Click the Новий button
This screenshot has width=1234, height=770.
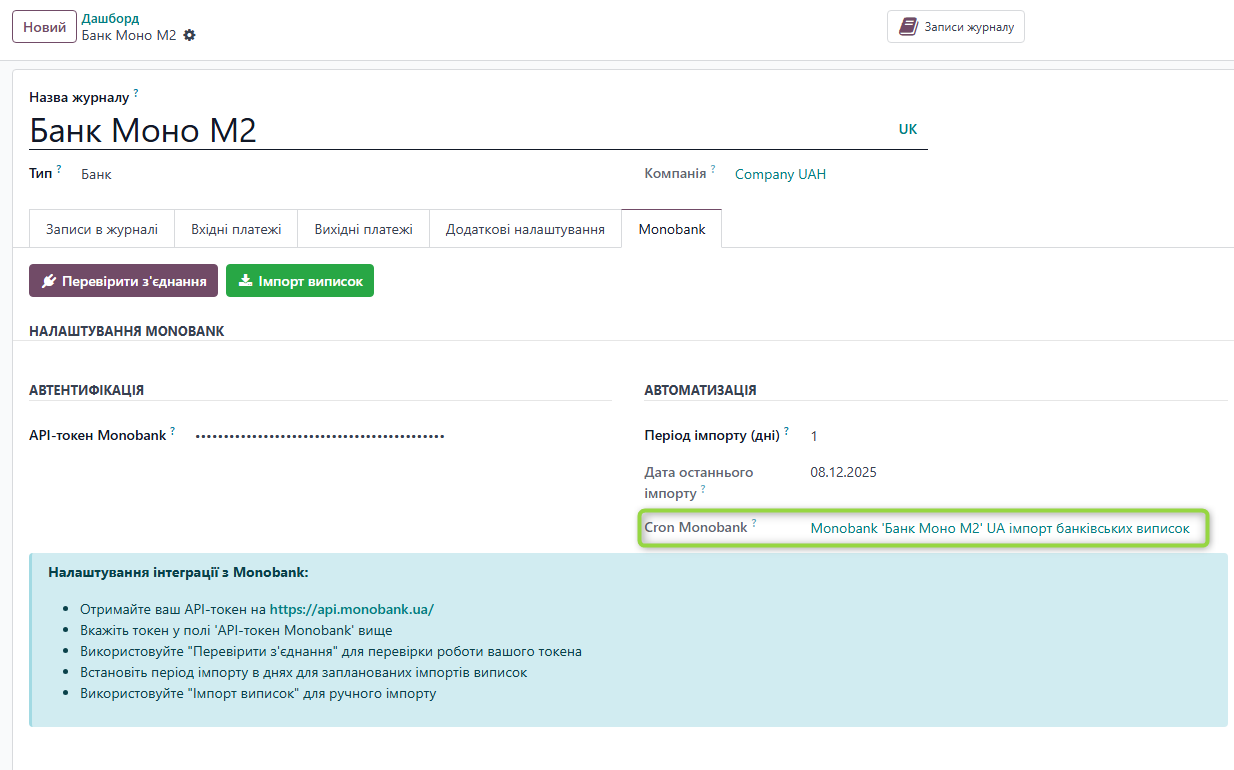[x=43, y=26]
